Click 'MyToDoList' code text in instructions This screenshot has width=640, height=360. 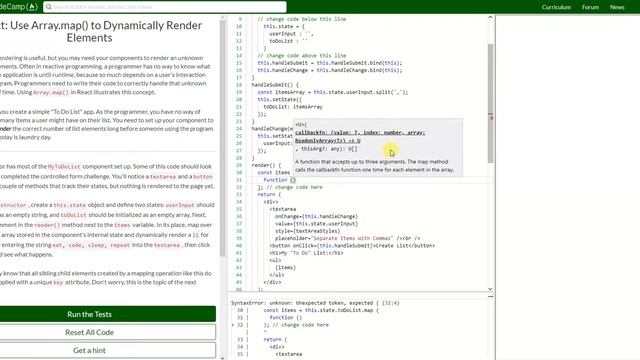(x=64, y=167)
